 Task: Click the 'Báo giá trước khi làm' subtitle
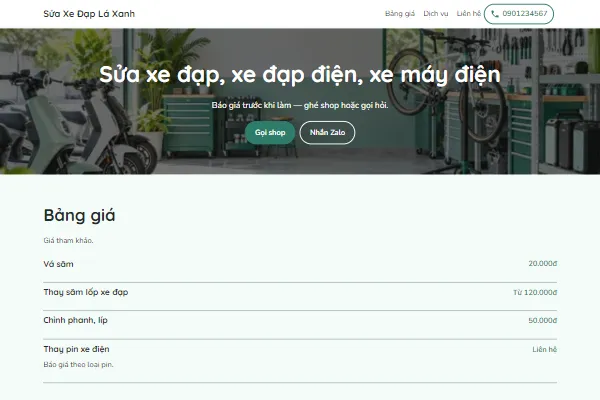[300, 105]
